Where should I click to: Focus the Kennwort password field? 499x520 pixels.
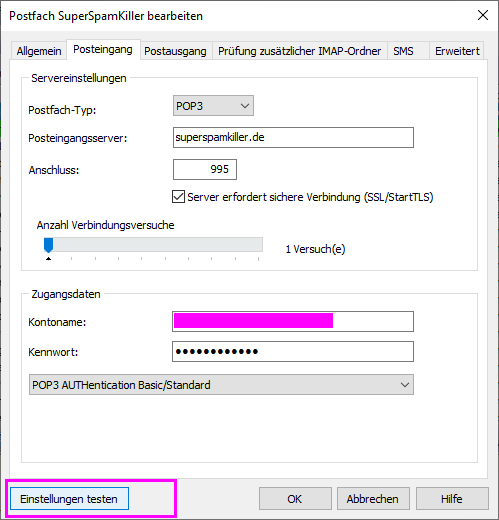click(293, 351)
